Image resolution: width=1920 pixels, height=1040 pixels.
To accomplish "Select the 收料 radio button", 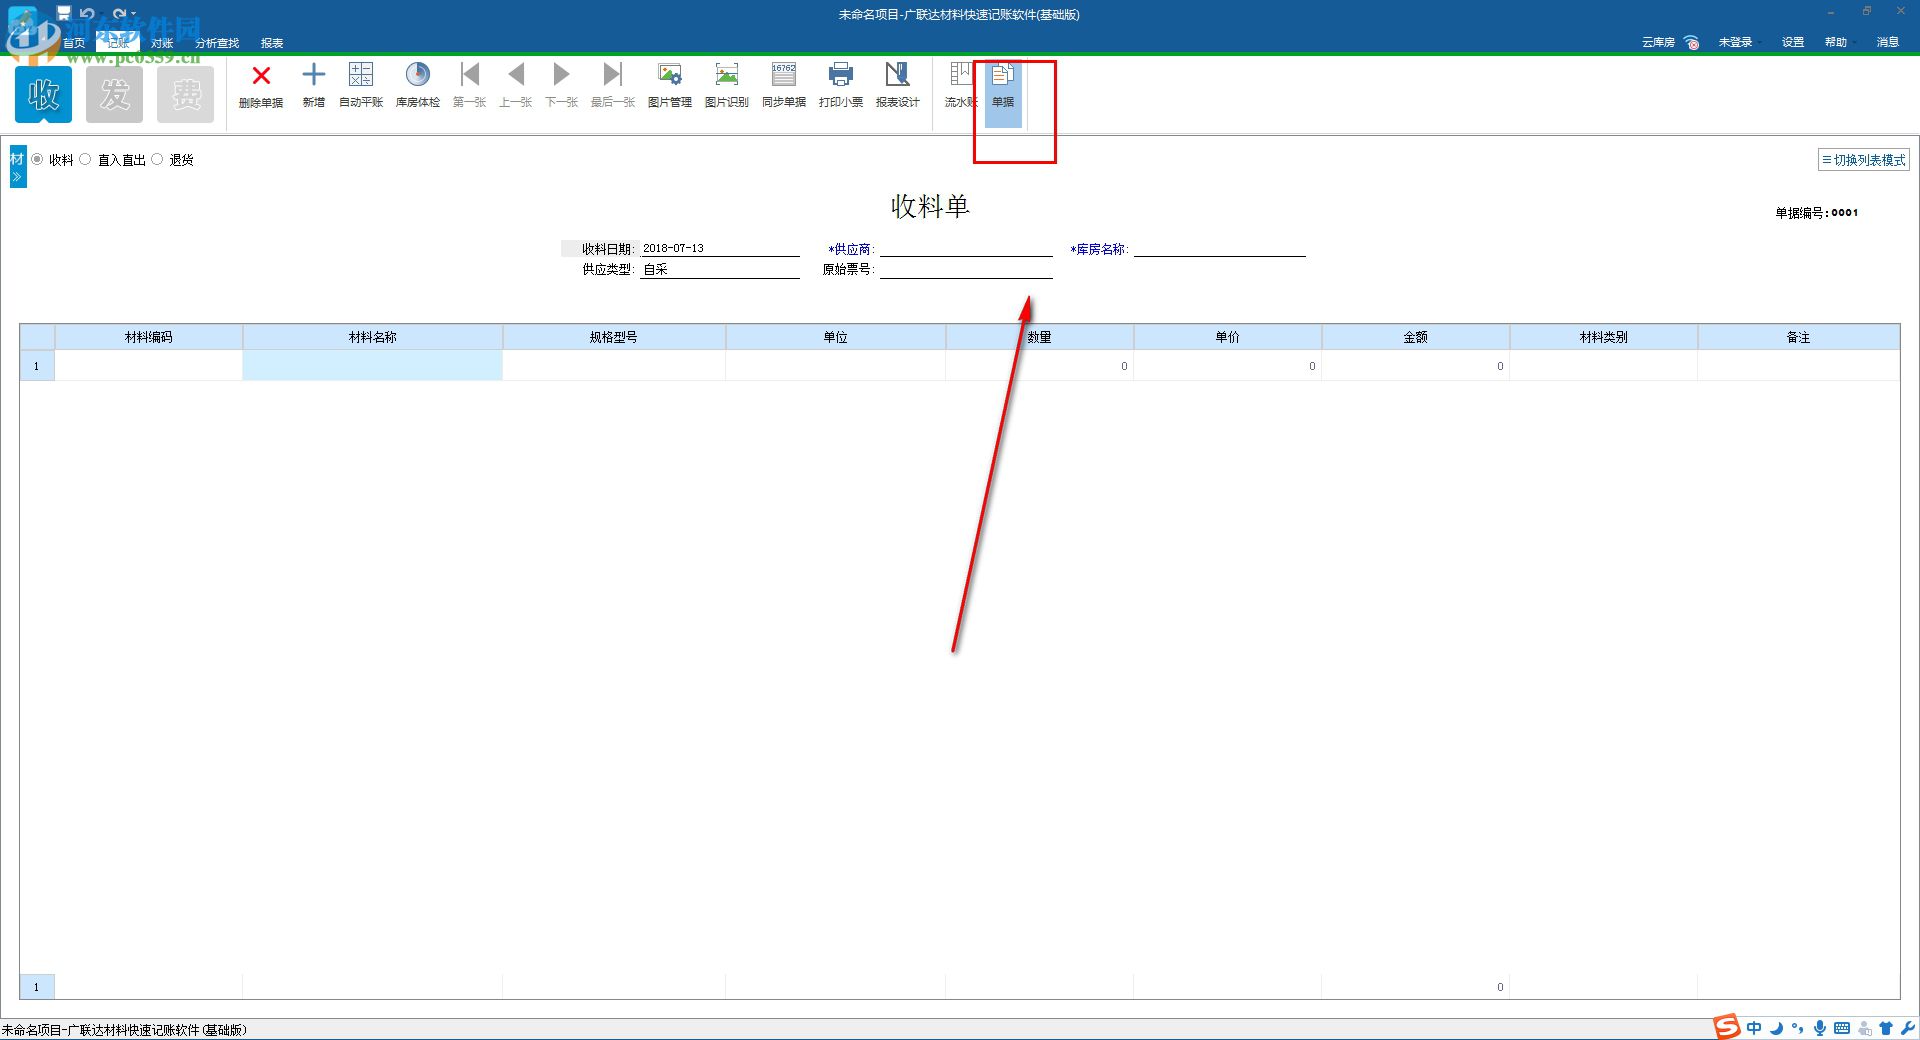I will [x=38, y=159].
